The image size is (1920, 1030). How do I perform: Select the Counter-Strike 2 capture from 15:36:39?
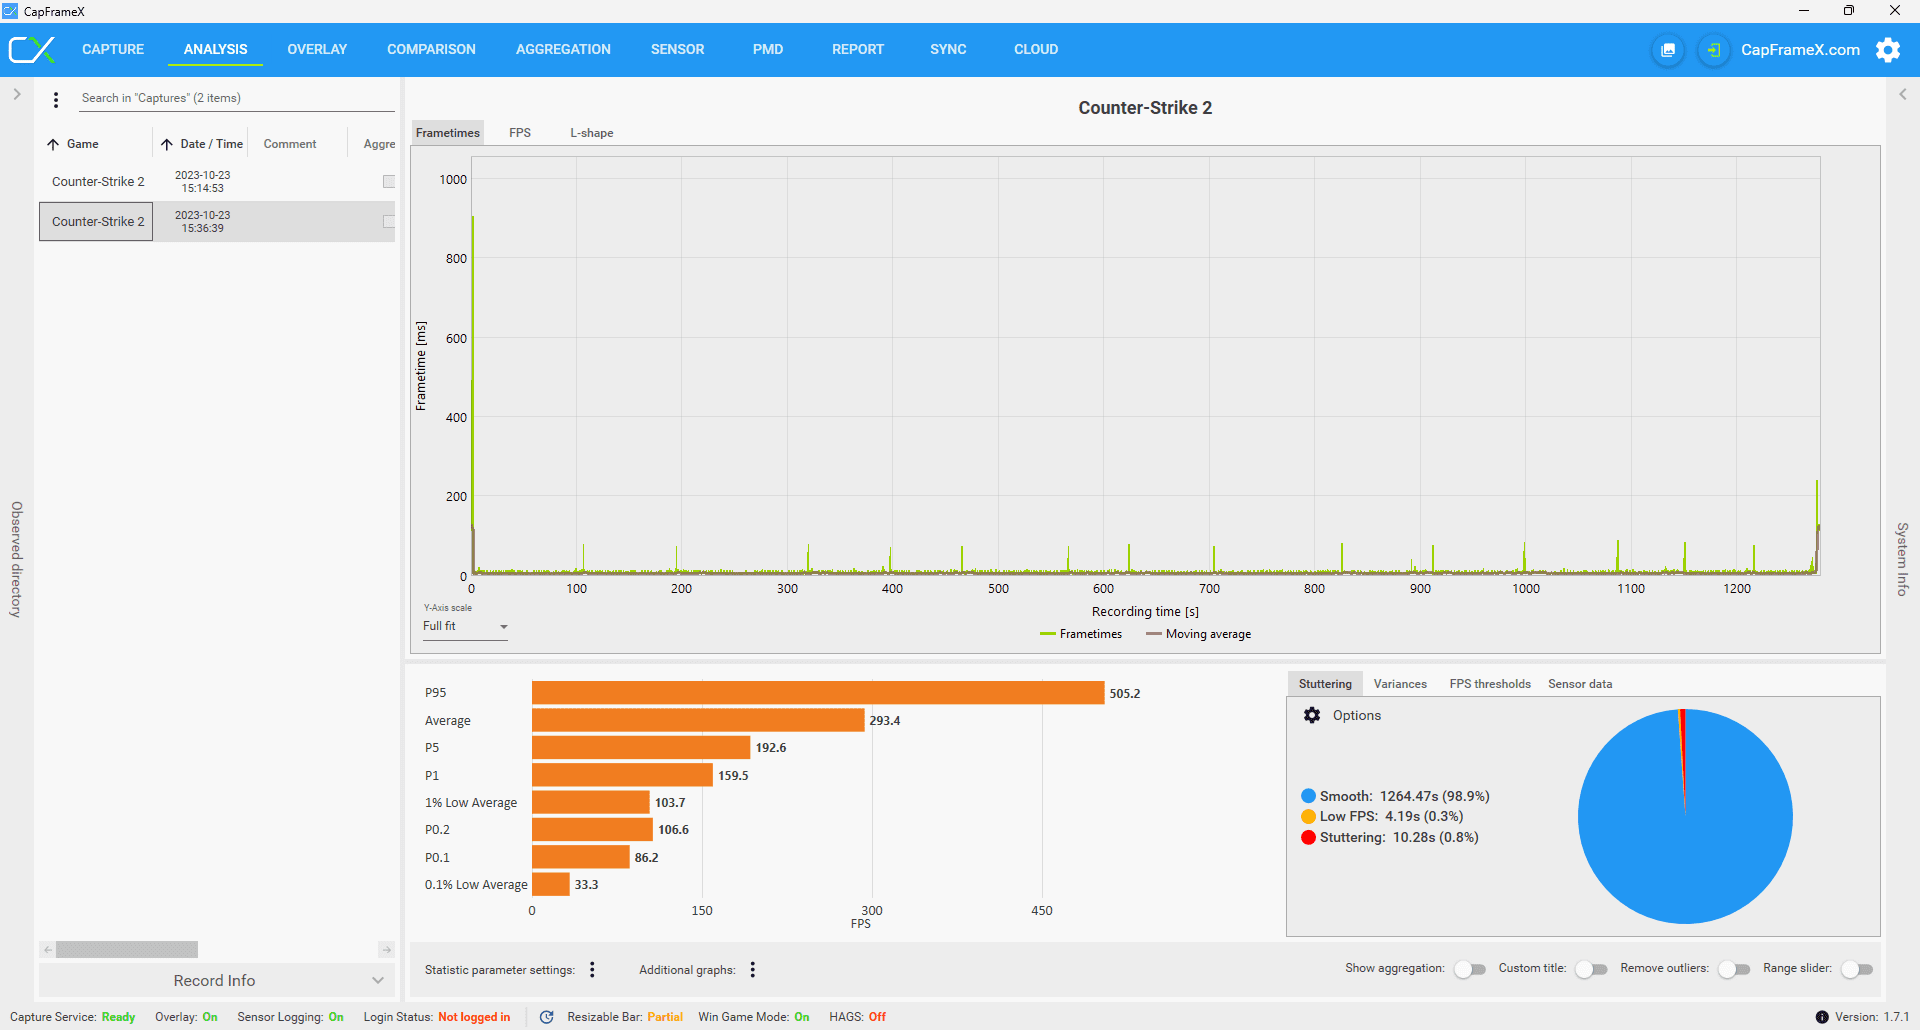[217, 221]
